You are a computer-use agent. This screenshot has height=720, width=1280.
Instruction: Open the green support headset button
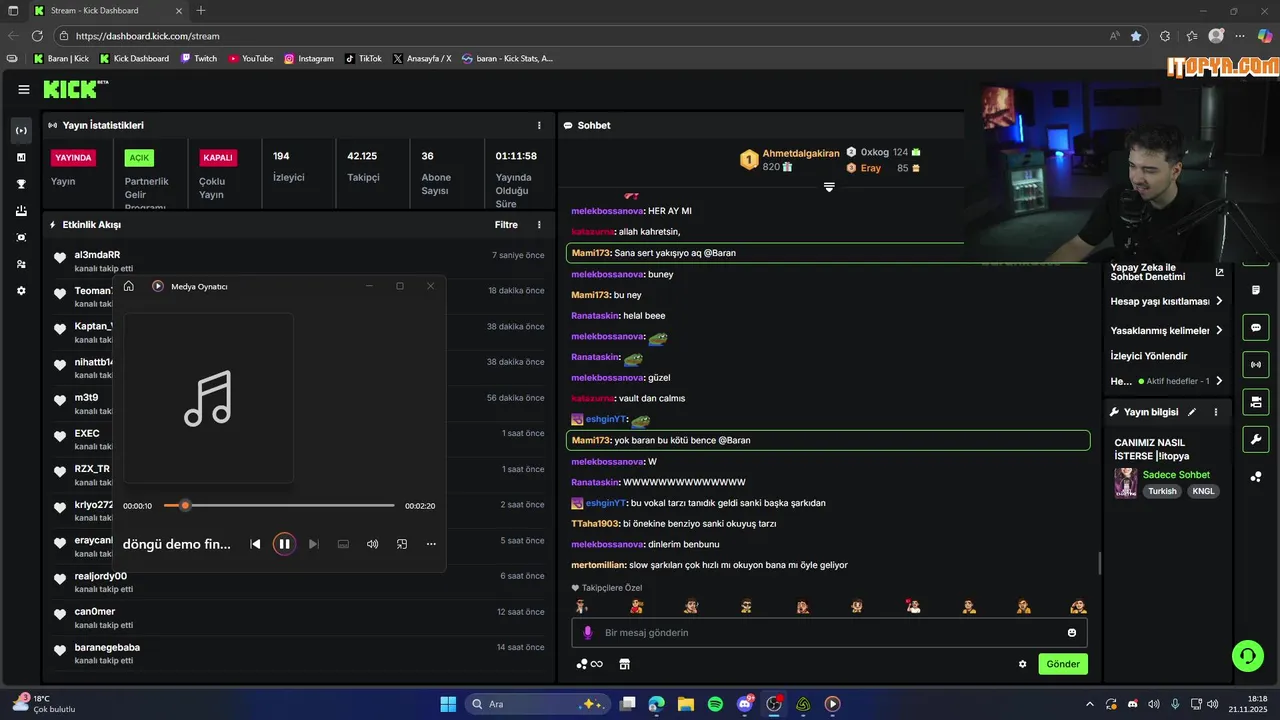click(1248, 656)
